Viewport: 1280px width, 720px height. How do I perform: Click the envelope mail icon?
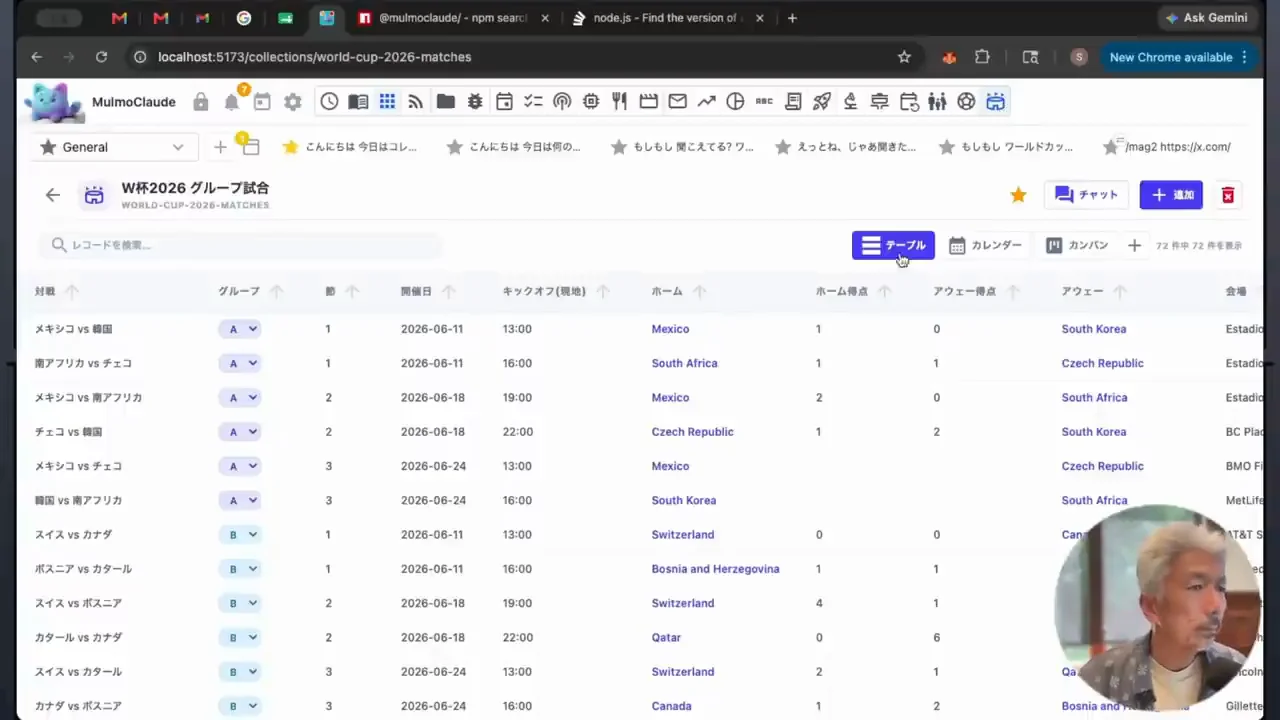coord(678,101)
